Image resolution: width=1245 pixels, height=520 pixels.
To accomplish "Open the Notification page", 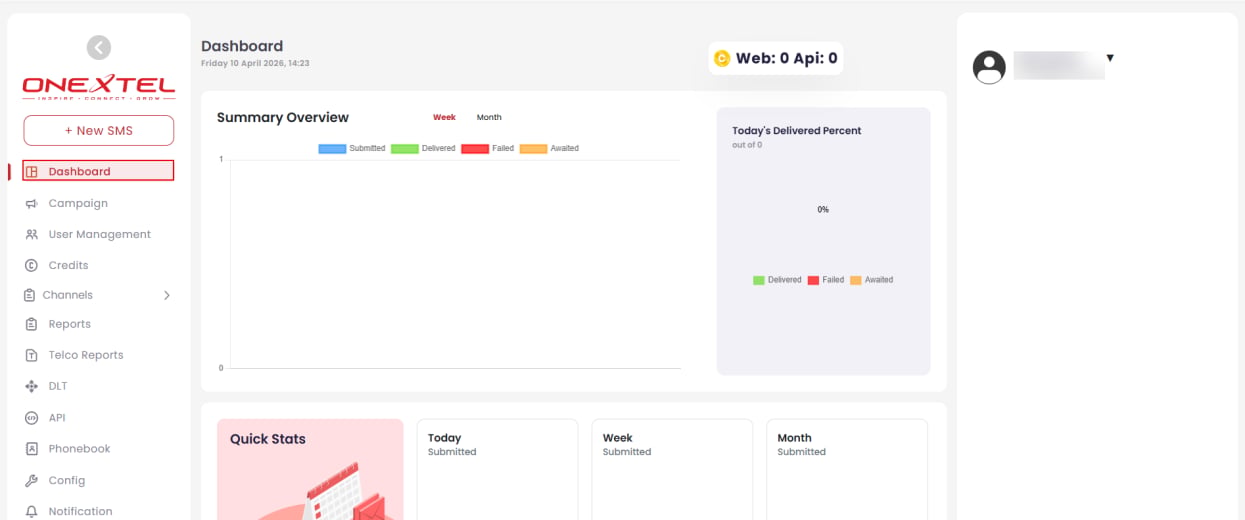I will (x=80, y=511).
